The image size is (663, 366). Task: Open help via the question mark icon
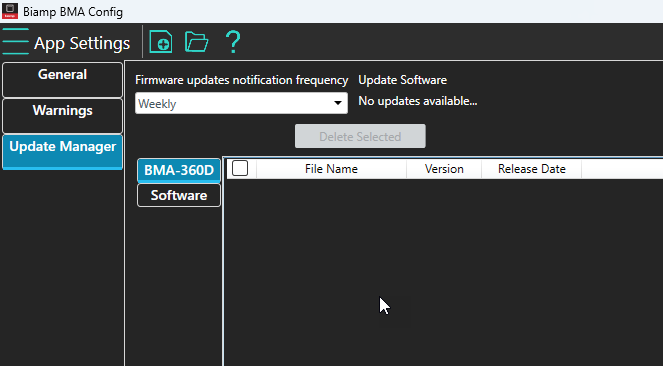tap(233, 42)
